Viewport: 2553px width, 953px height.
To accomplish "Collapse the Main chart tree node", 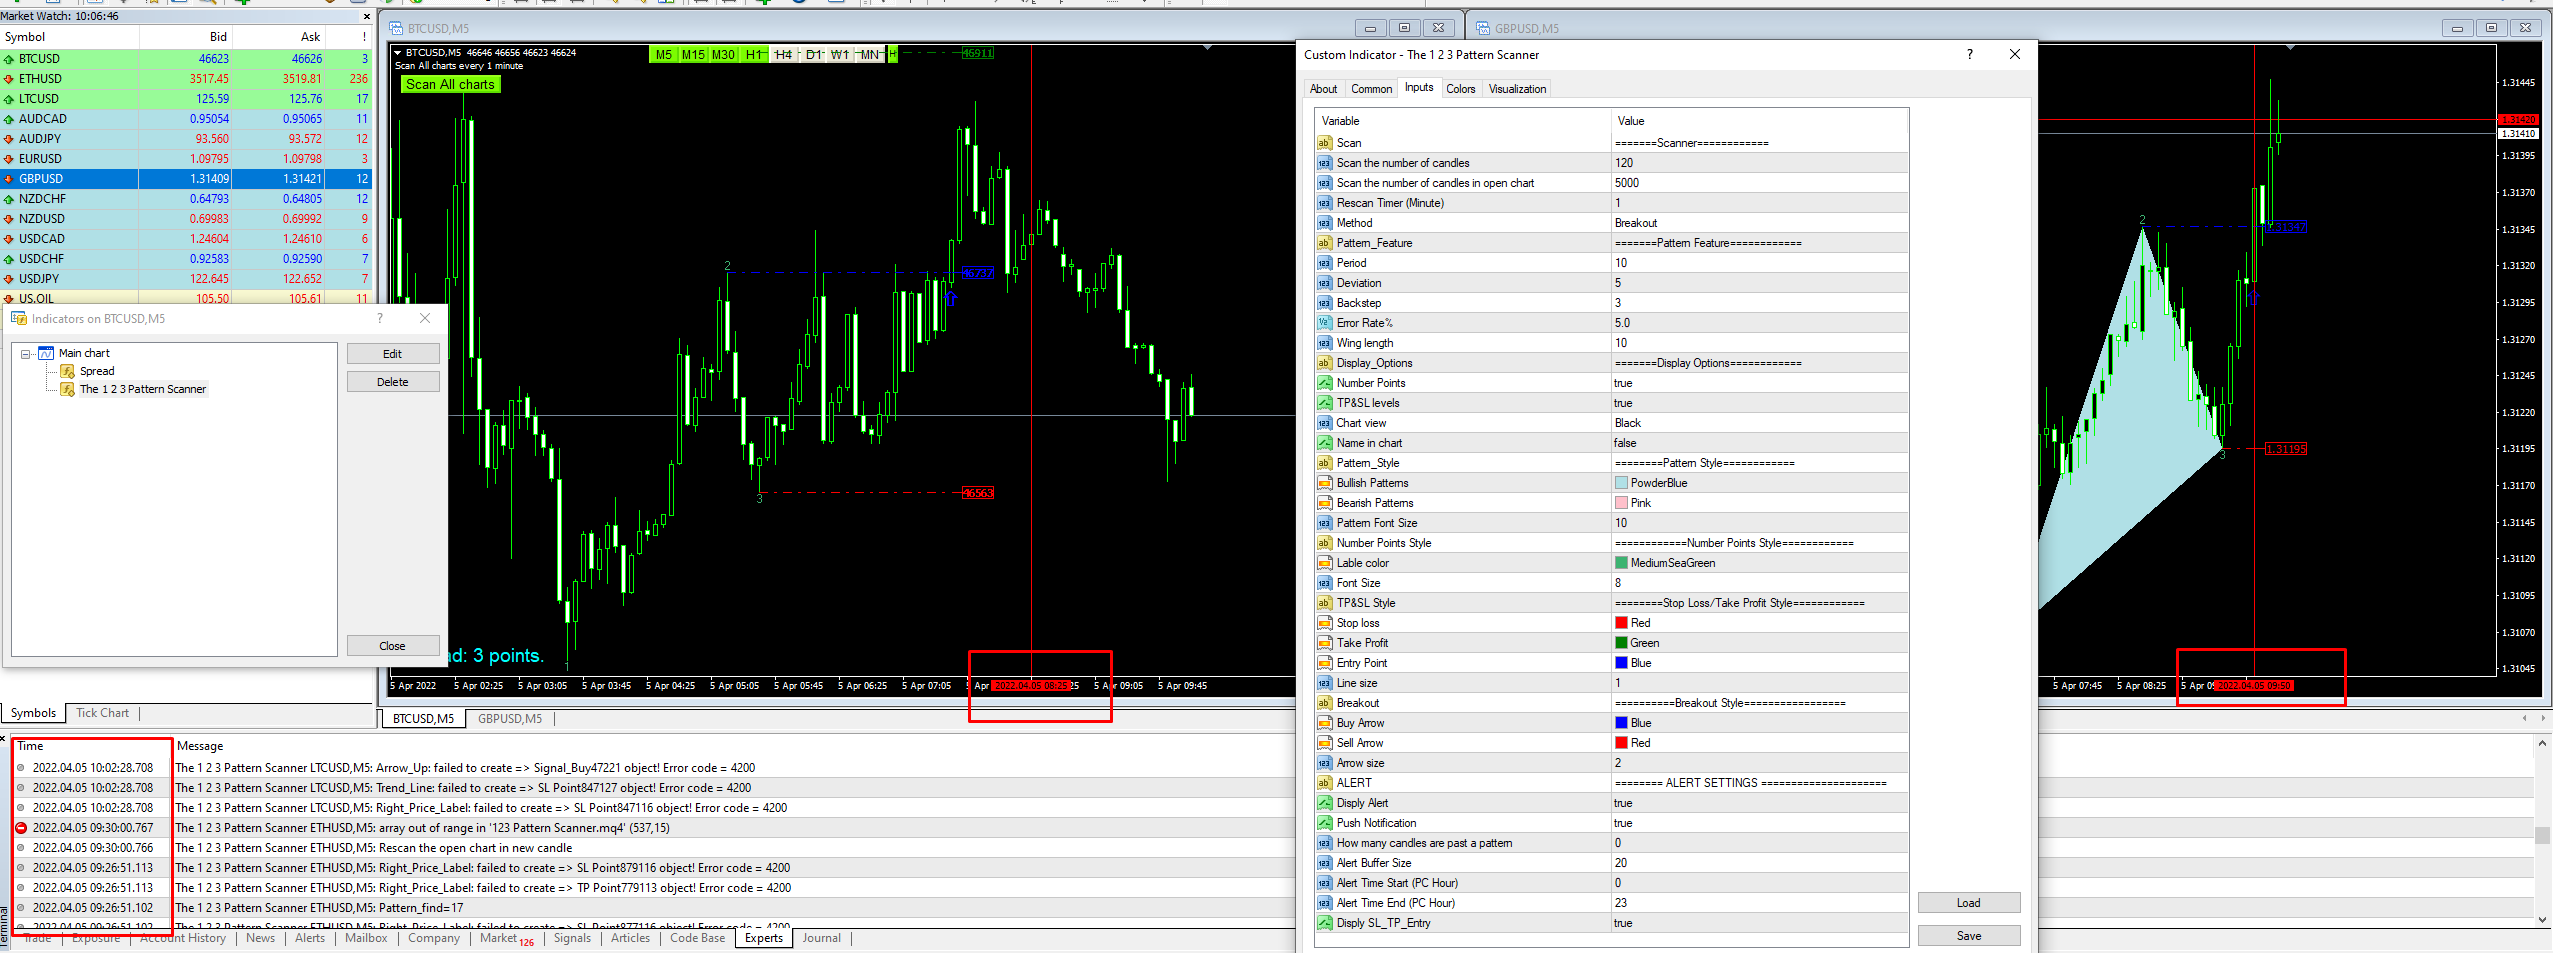I will [x=26, y=354].
